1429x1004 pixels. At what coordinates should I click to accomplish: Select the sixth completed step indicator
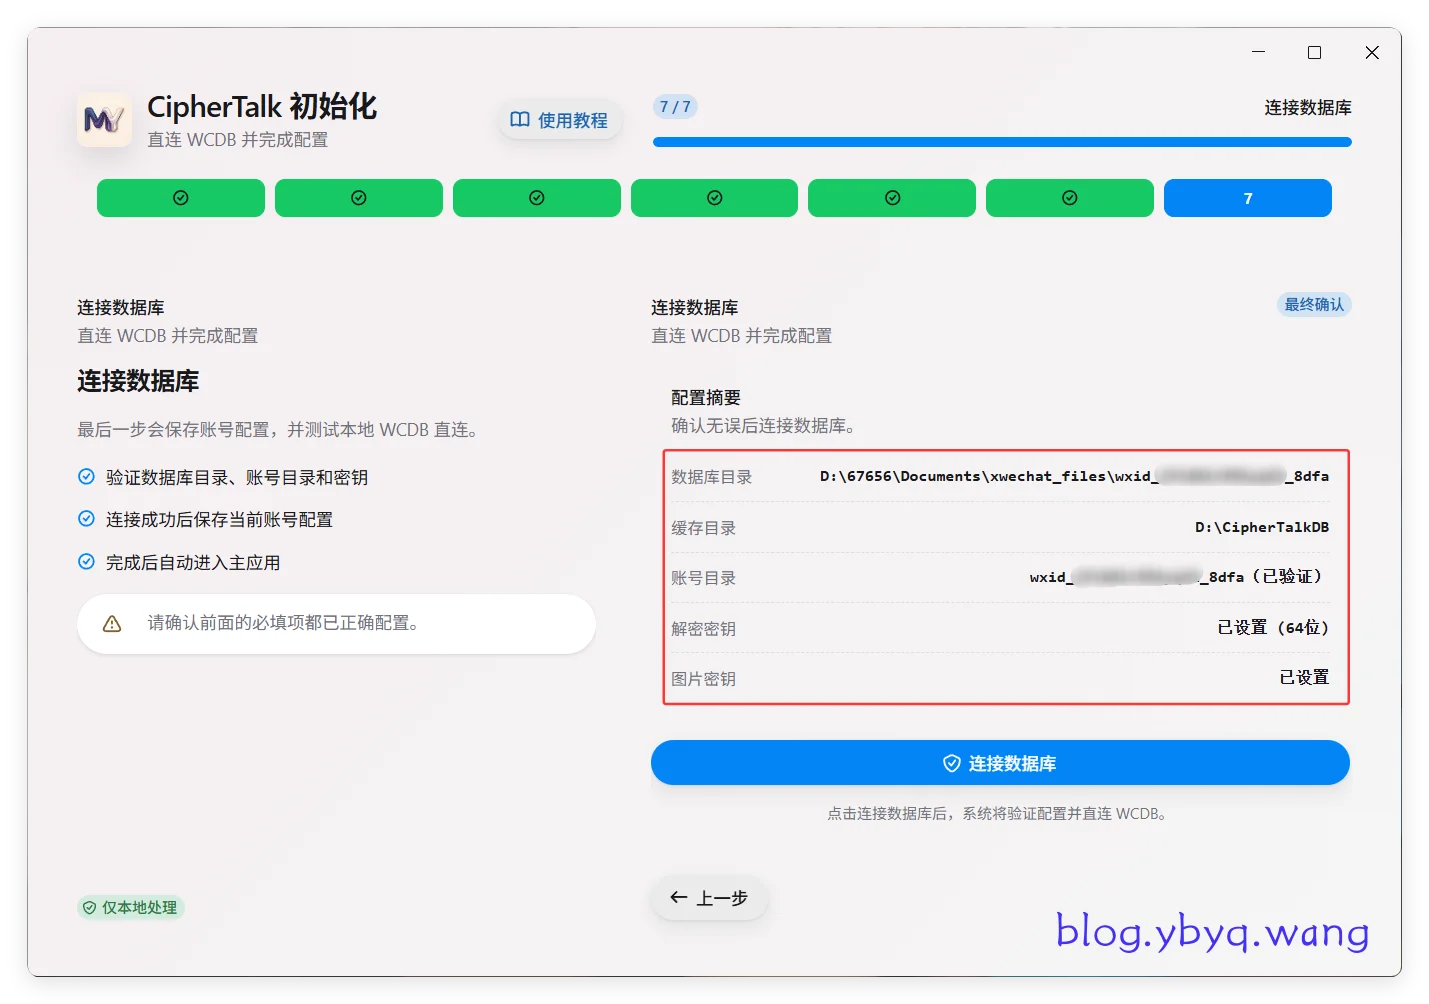[x=1070, y=198]
